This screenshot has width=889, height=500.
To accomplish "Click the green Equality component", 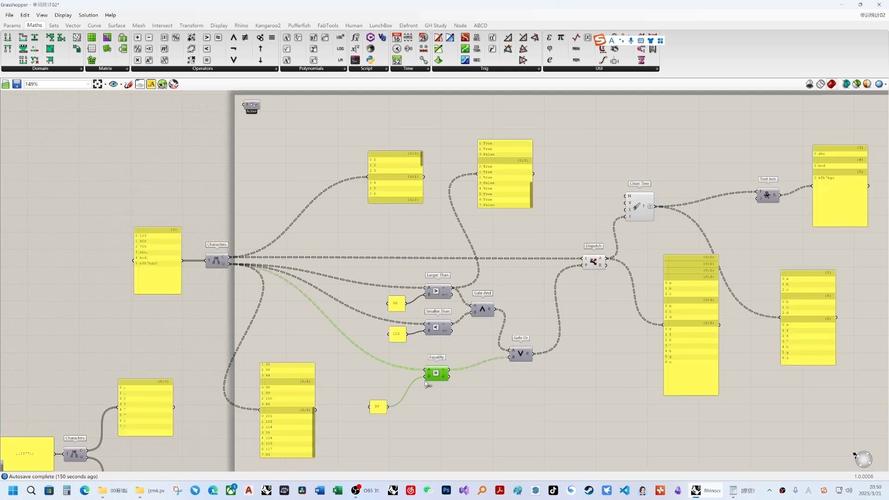I will coord(436,373).
